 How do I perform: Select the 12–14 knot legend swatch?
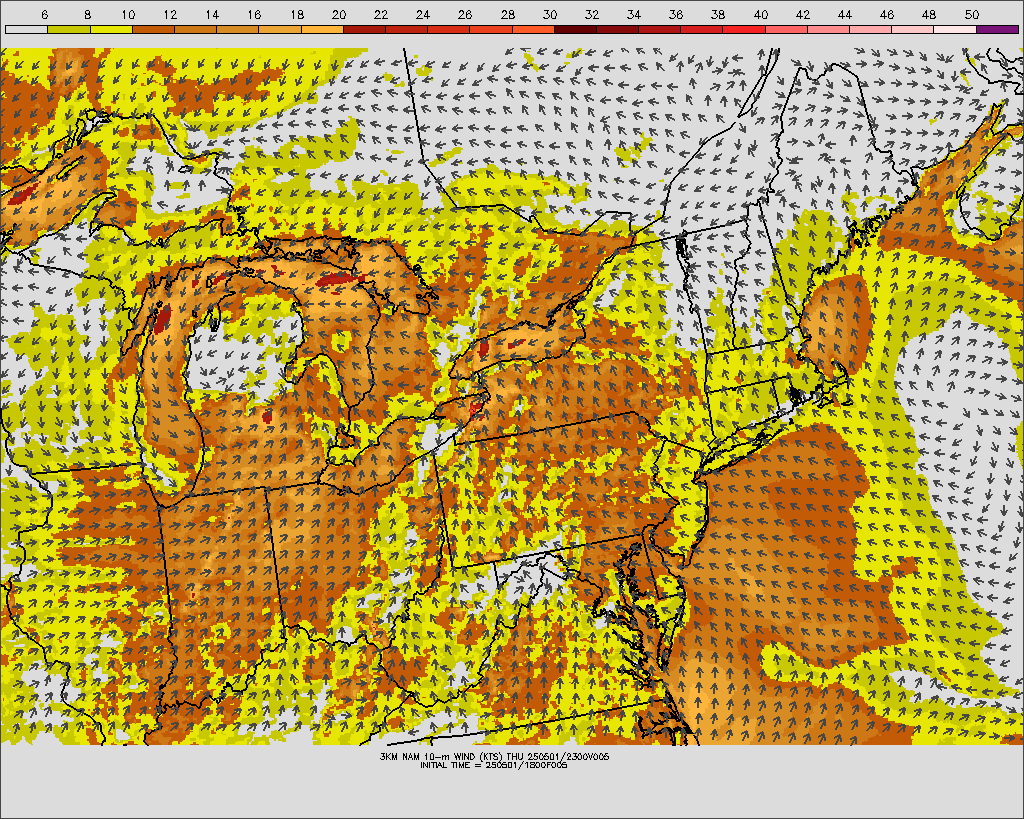pyautogui.click(x=195, y=29)
